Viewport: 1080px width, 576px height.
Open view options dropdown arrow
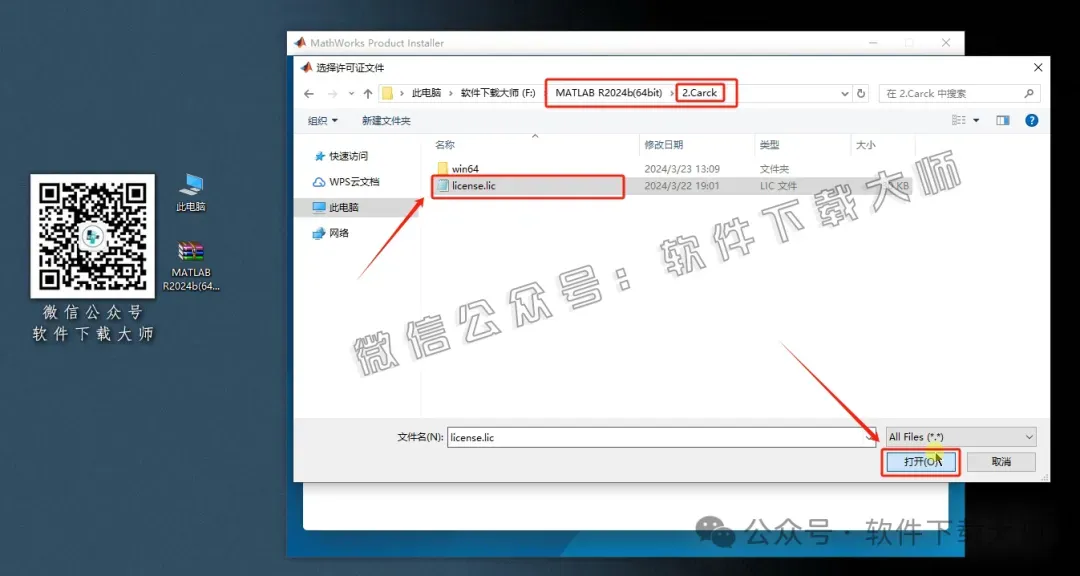[x=976, y=121]
